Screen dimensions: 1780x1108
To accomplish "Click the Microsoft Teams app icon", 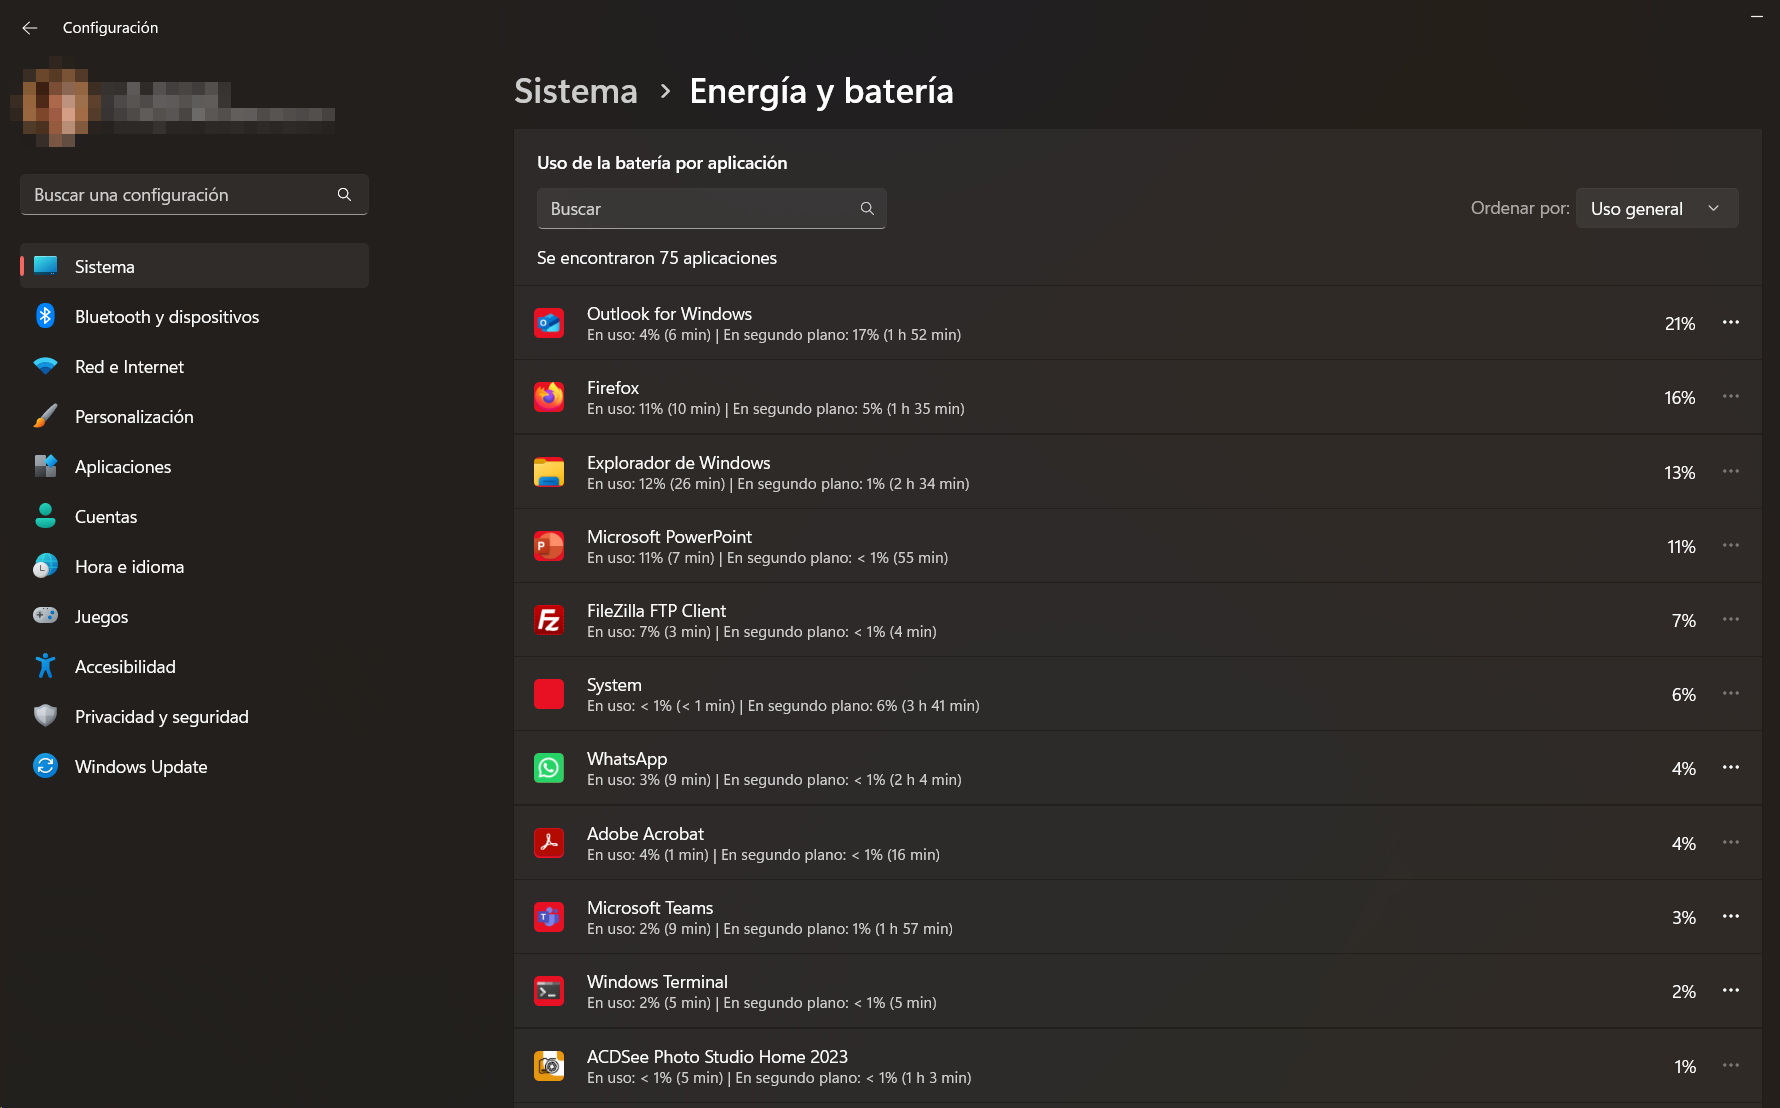I will tap(549, 917).
